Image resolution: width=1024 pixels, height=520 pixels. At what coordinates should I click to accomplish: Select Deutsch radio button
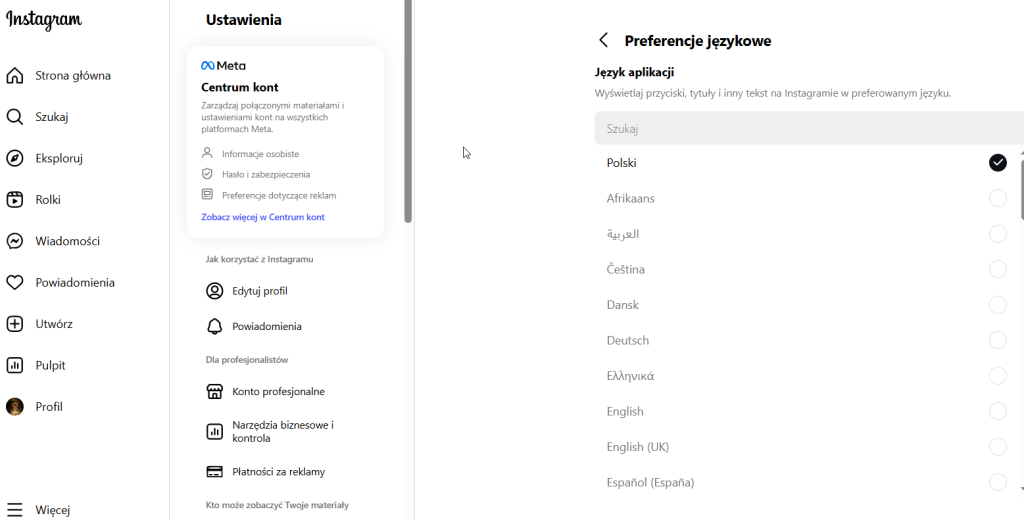tap(997, 341)
